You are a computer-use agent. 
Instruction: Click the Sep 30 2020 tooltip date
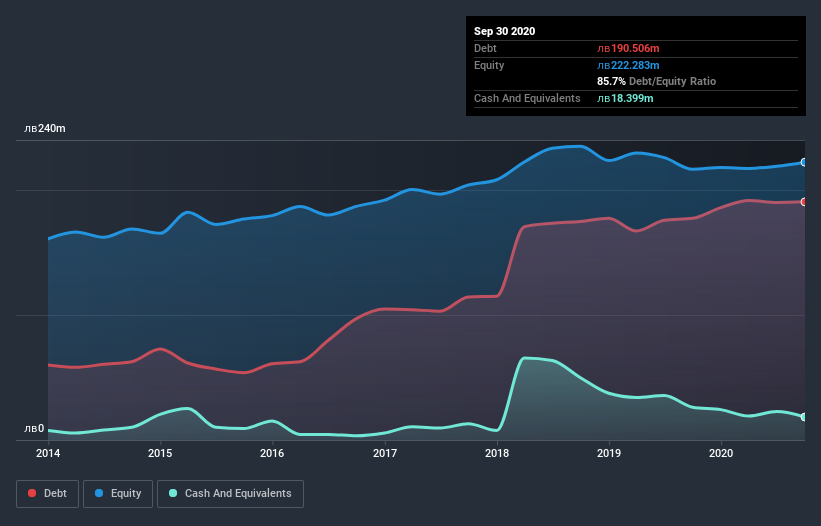505,31
